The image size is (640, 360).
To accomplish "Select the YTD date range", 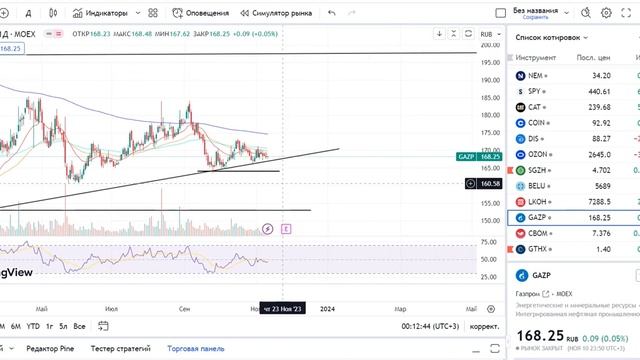I will tap(33, 327).
